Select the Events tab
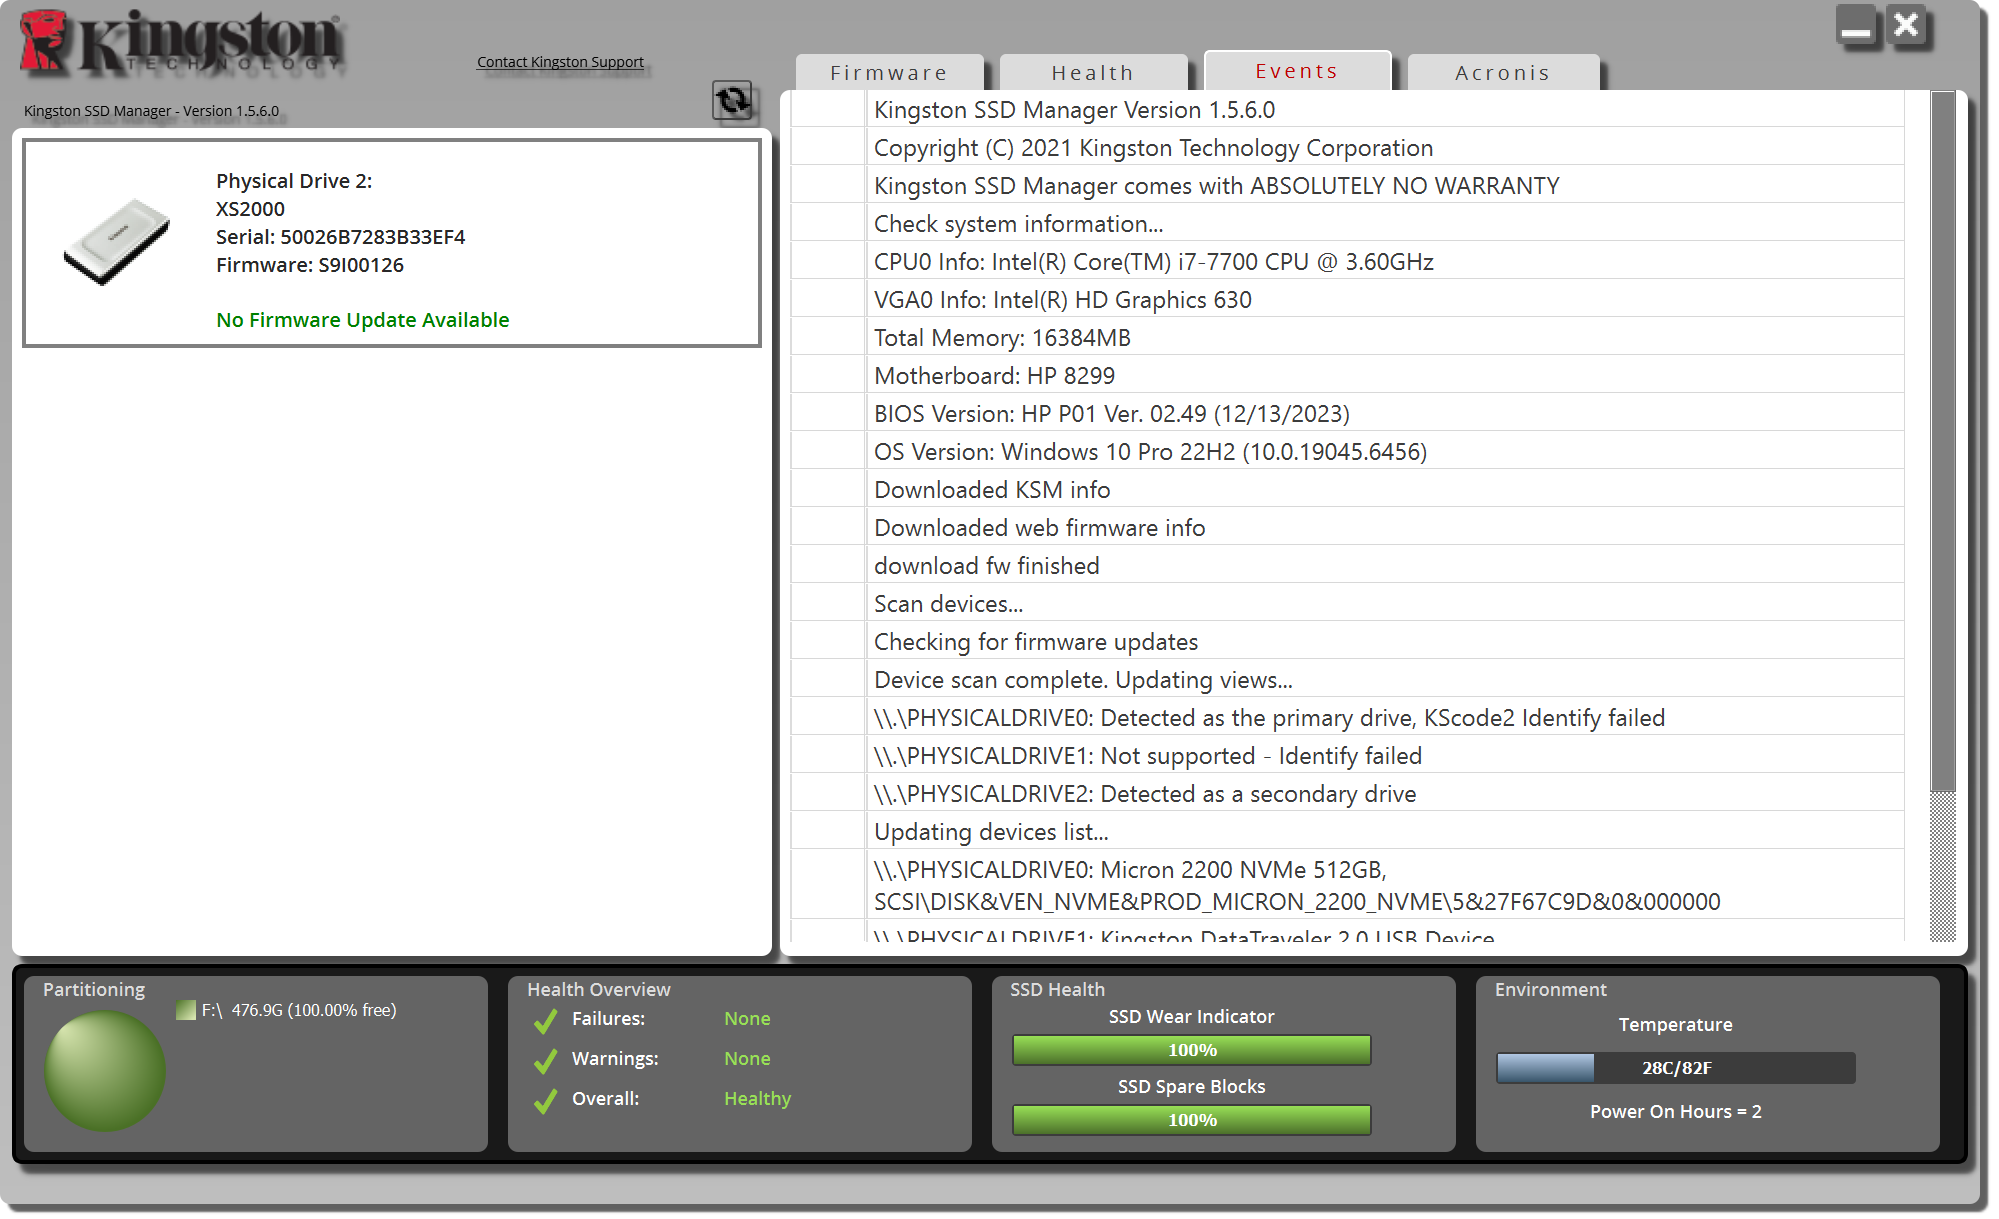This screenshot has width=1999, height=1219. click(x=1297, y=71)
